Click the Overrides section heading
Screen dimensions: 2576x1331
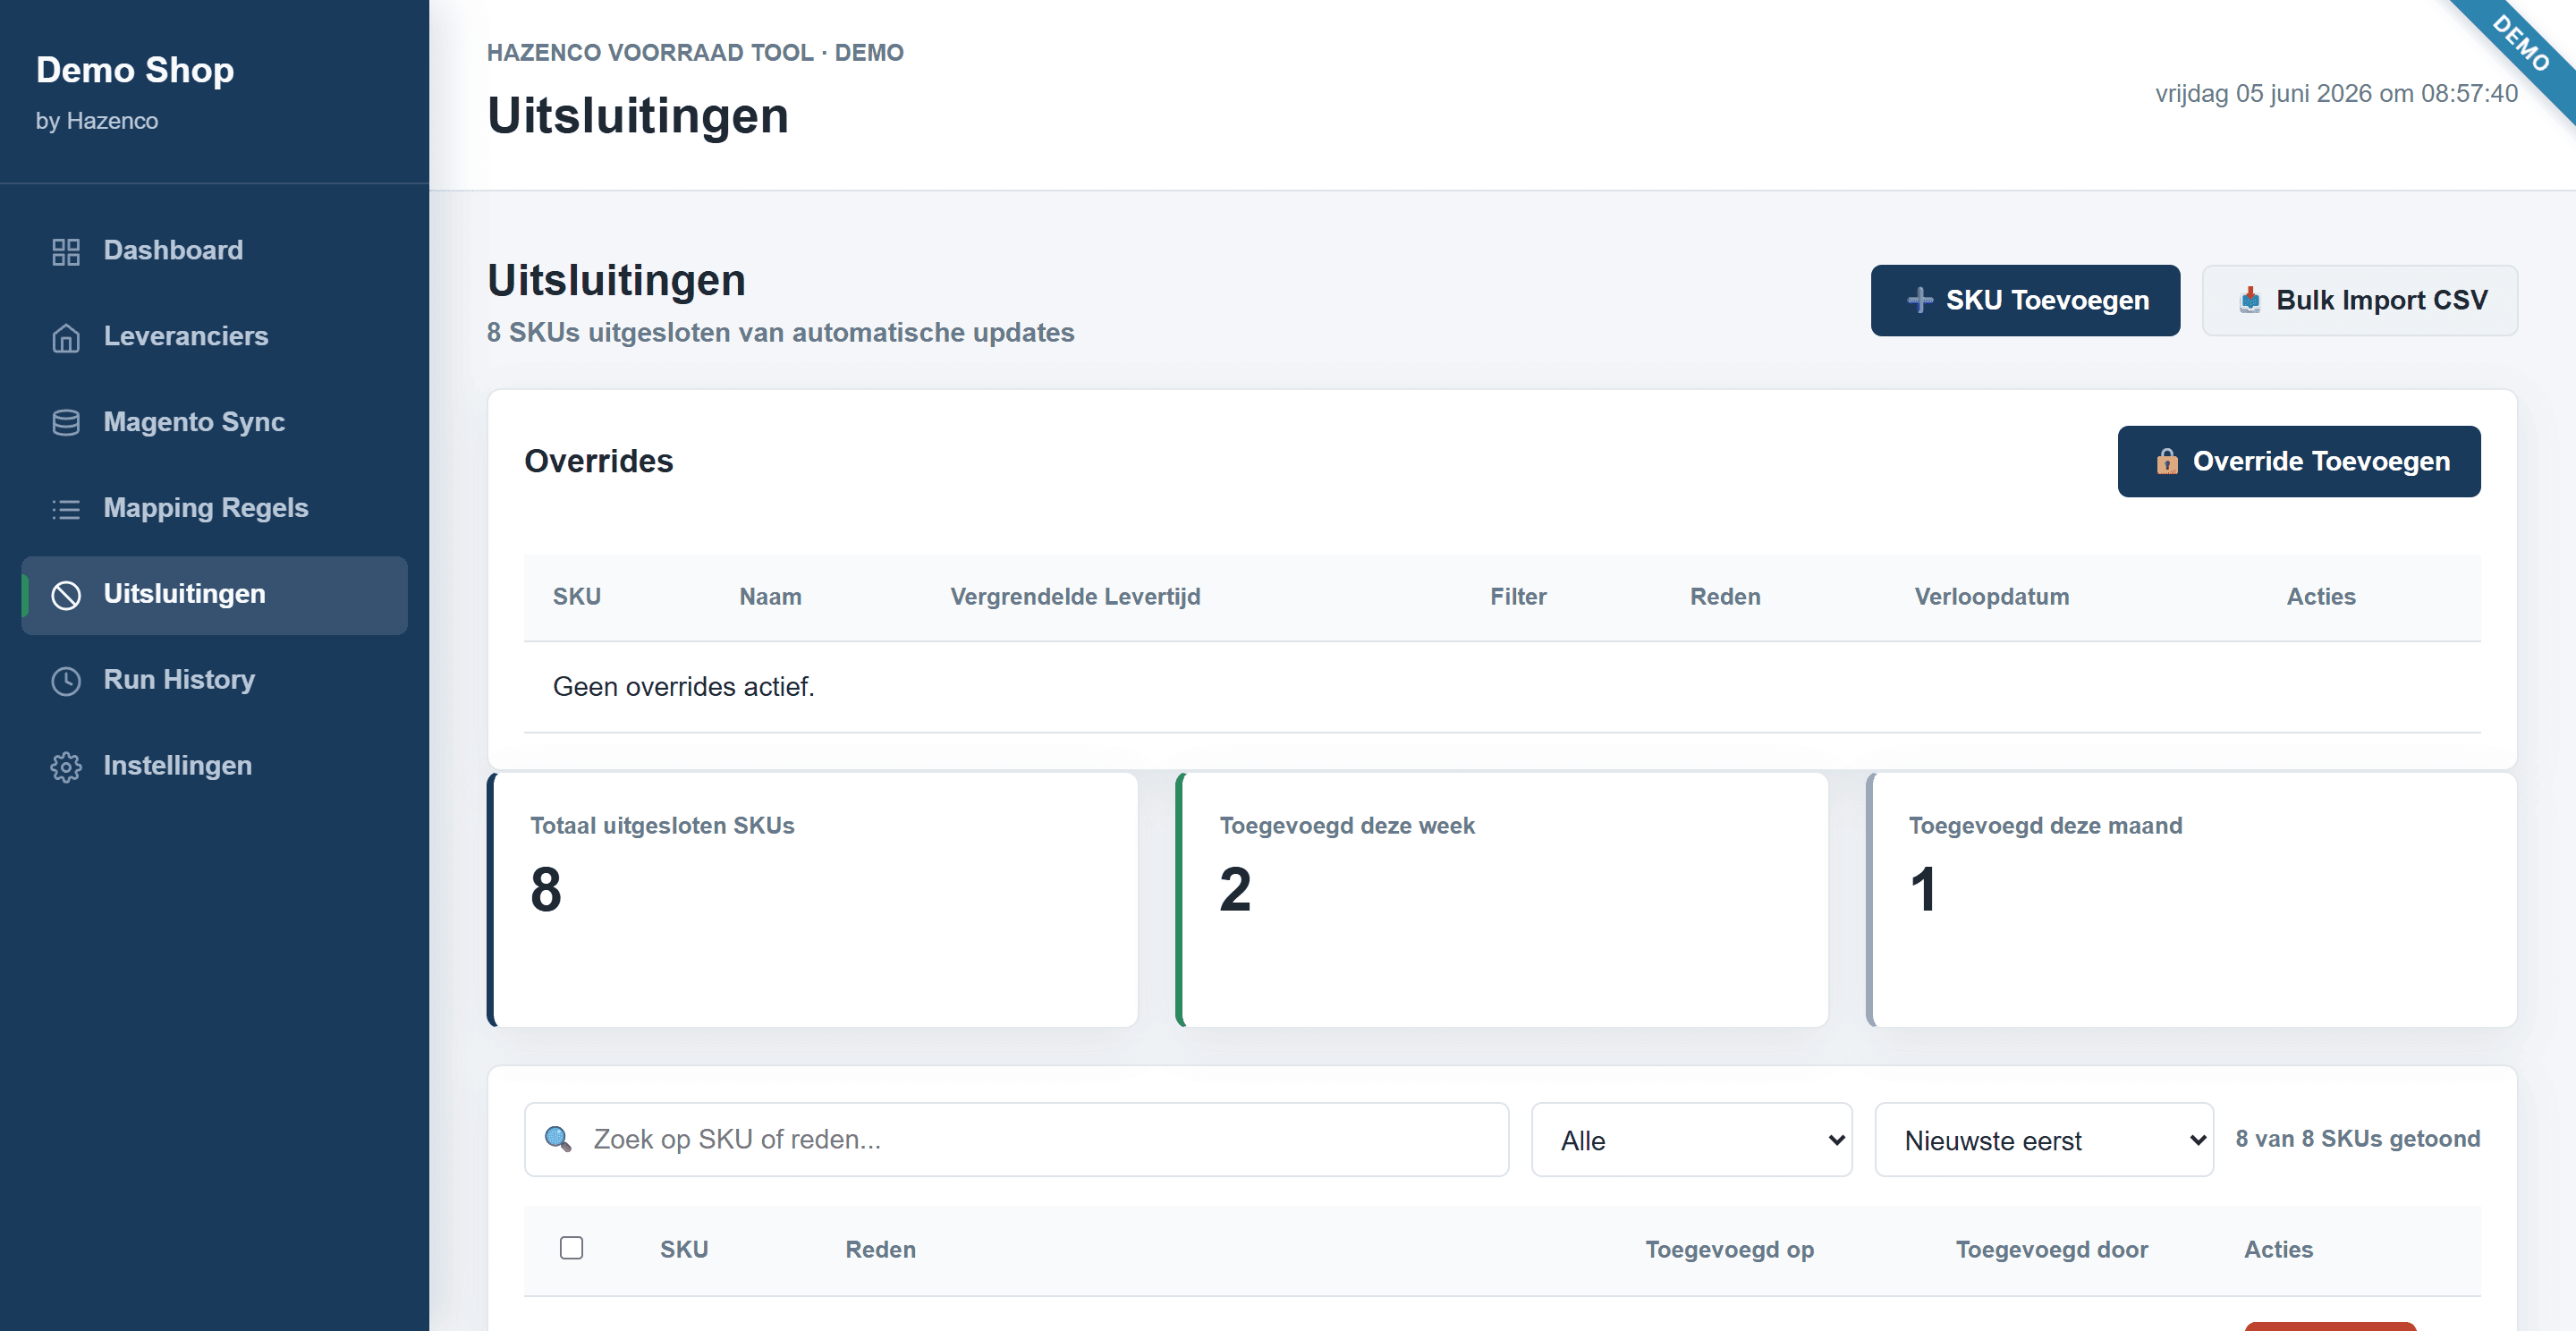click(x=598, y=461)
